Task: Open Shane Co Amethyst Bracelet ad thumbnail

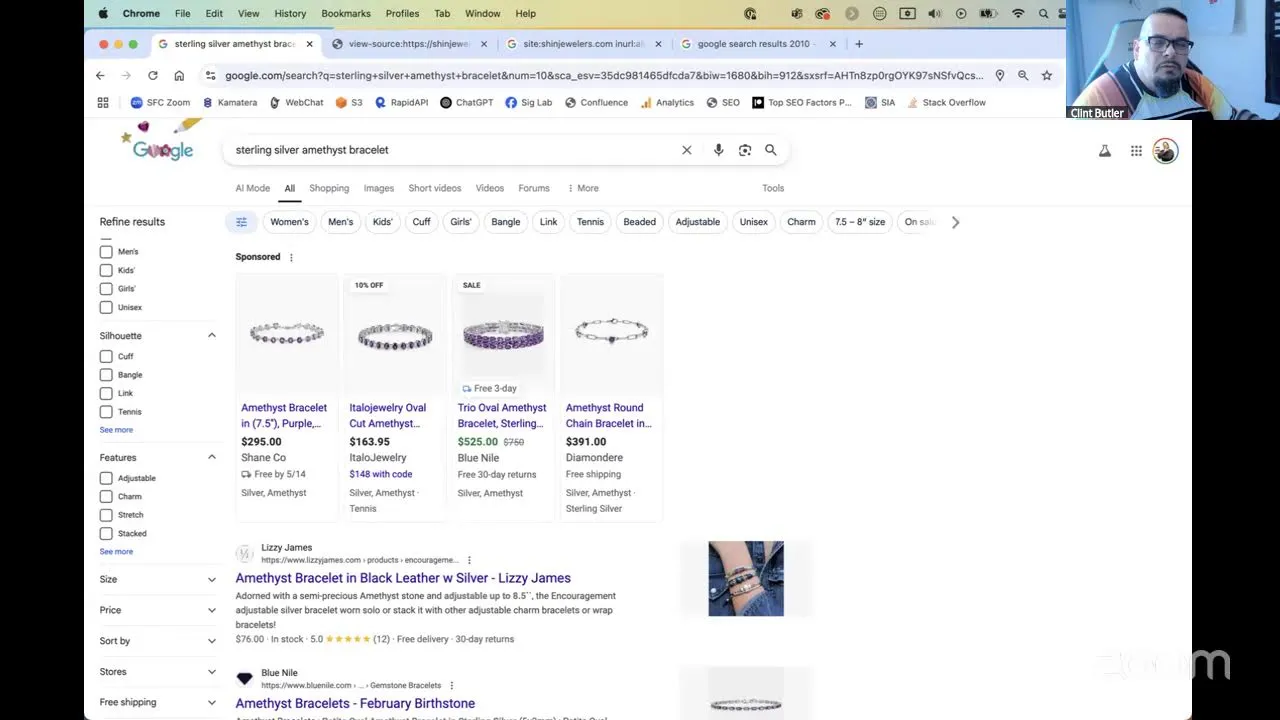Action: coord(287,335)
